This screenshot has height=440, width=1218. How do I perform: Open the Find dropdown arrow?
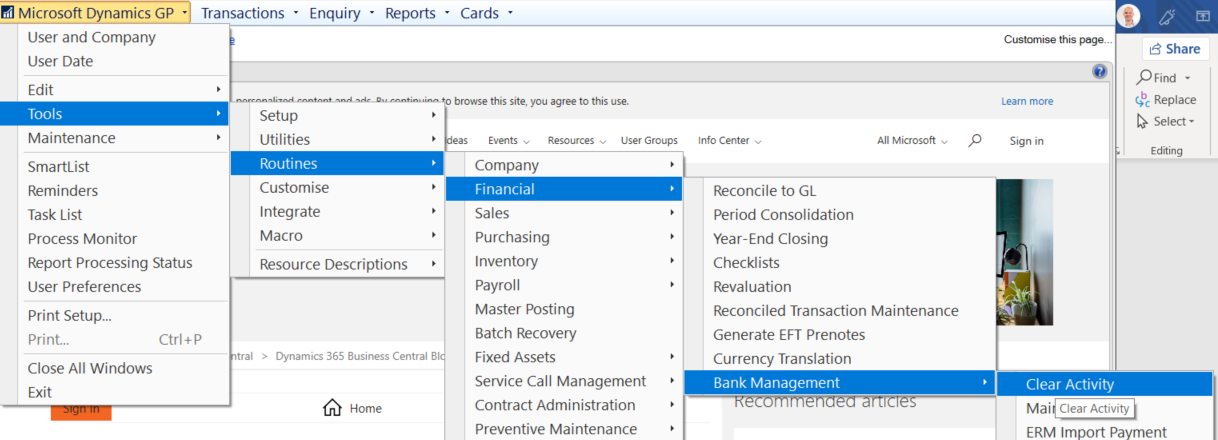click(x=1187, y=78)
